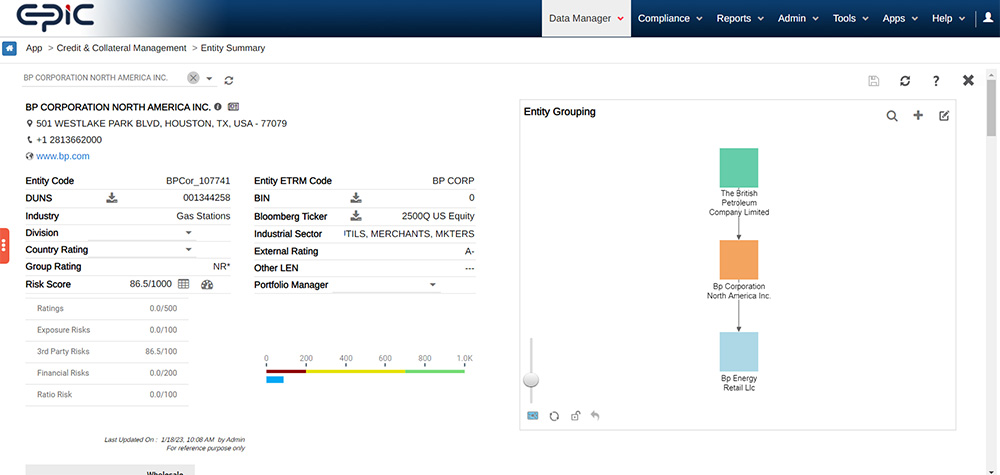Image resolution: width=1000 pixels, height=475 pixels.
Task: Click the Credit & Collateral Management breadcrumb
Action: [121, 48]
